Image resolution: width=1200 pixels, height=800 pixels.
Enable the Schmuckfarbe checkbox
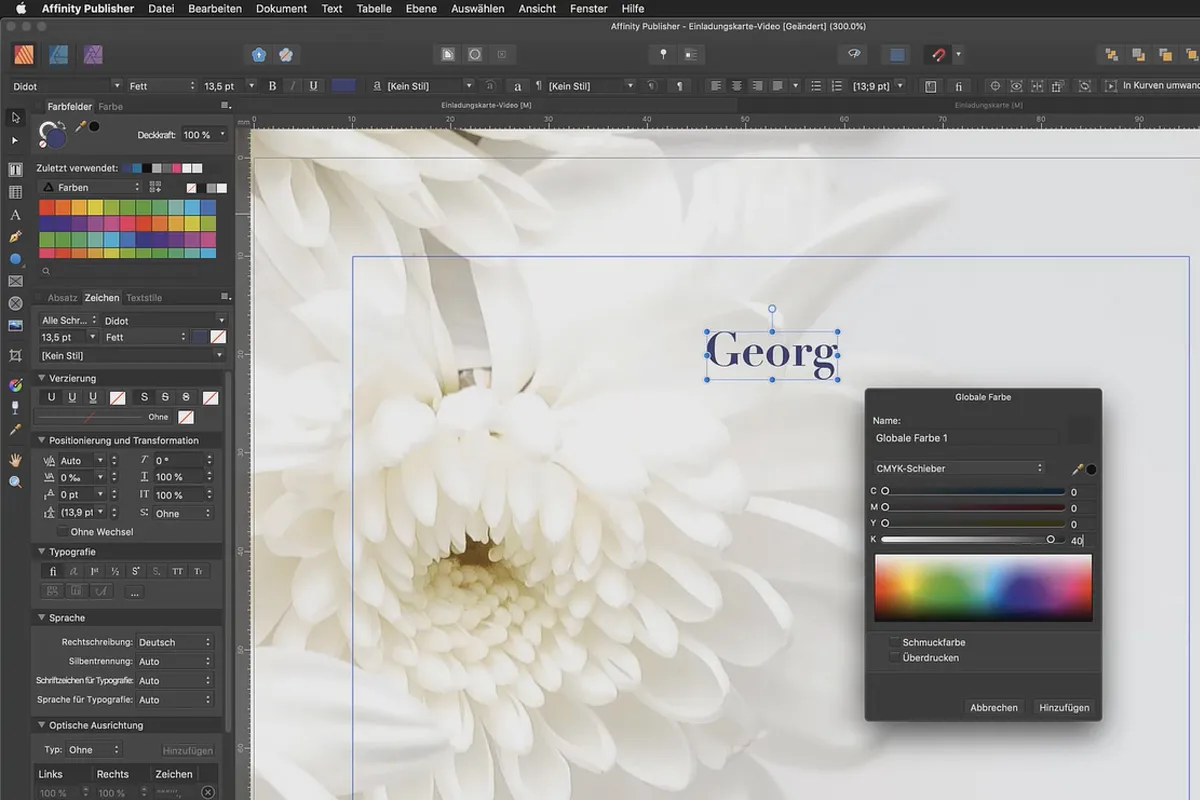(x=894, y=642)
